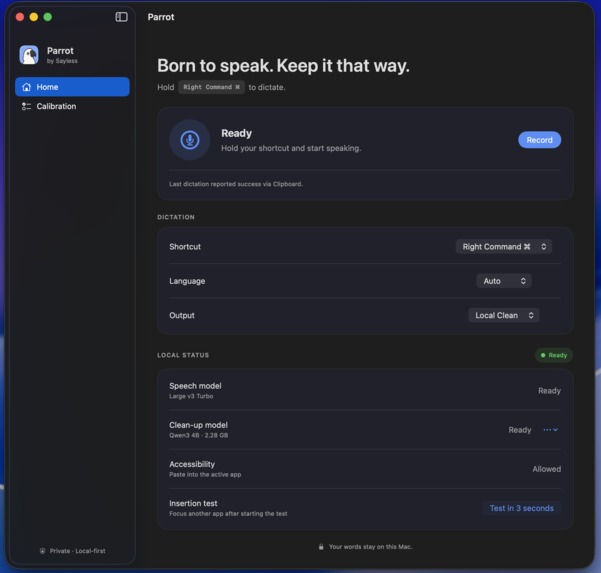Click 'Born to speak. Keep it that way.' heading

[x=283, y=66]
